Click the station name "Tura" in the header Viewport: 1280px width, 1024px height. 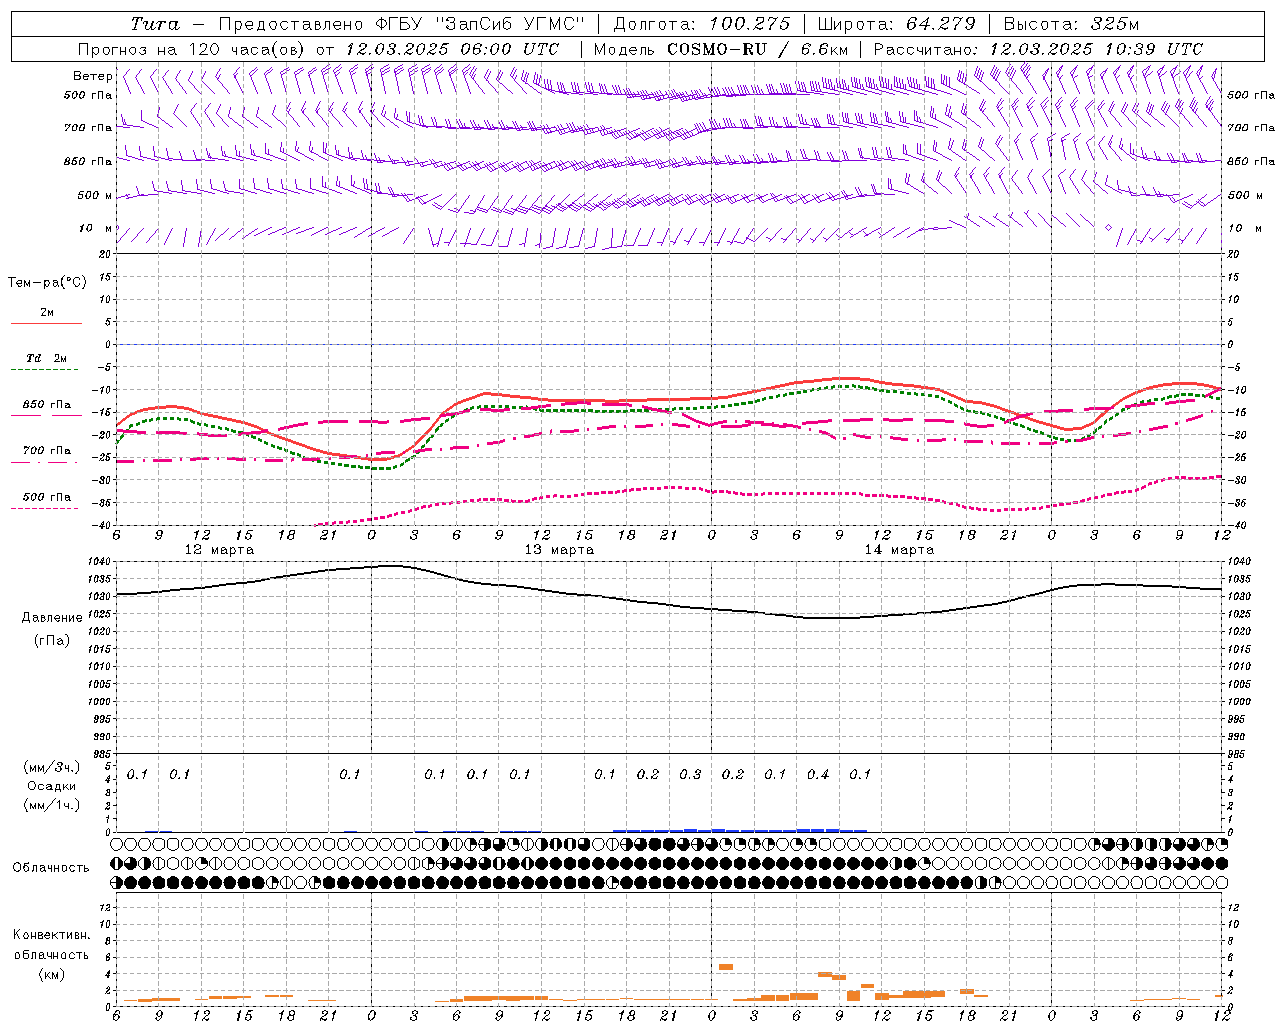(x=156, y=24)
